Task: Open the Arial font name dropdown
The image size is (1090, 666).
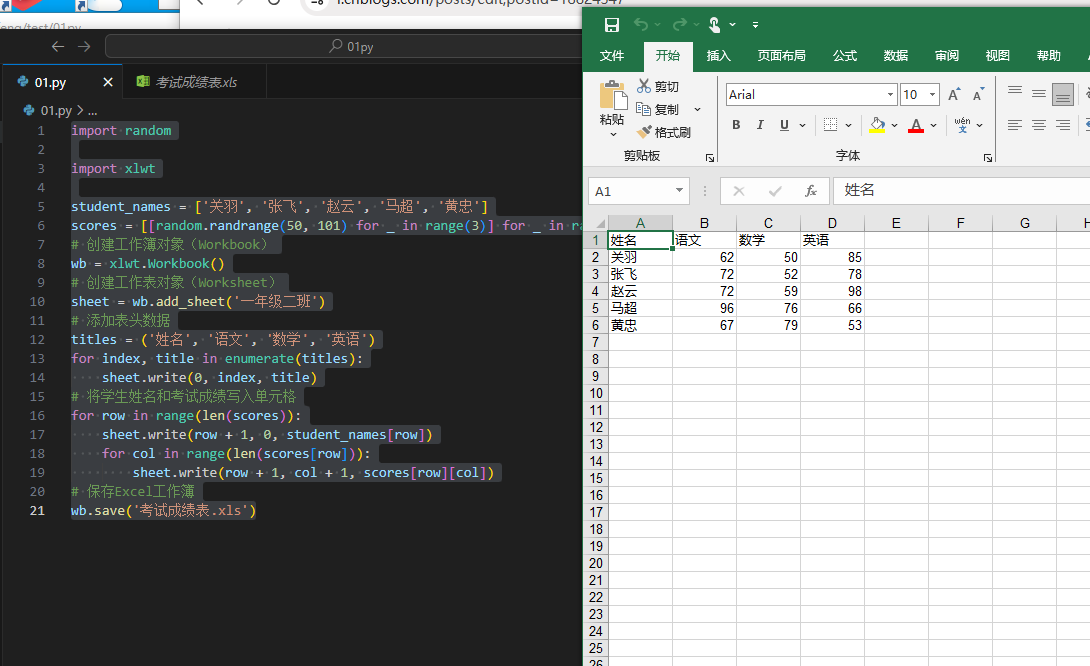Action: (890, 95)
